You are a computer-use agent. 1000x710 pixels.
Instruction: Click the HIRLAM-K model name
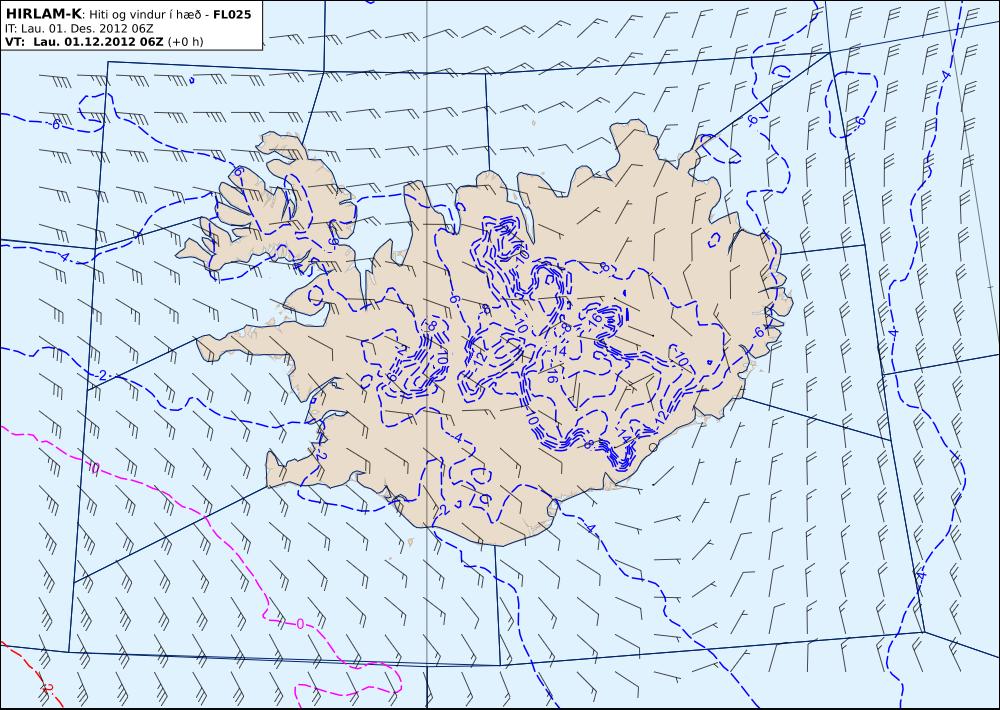point(43,14)
